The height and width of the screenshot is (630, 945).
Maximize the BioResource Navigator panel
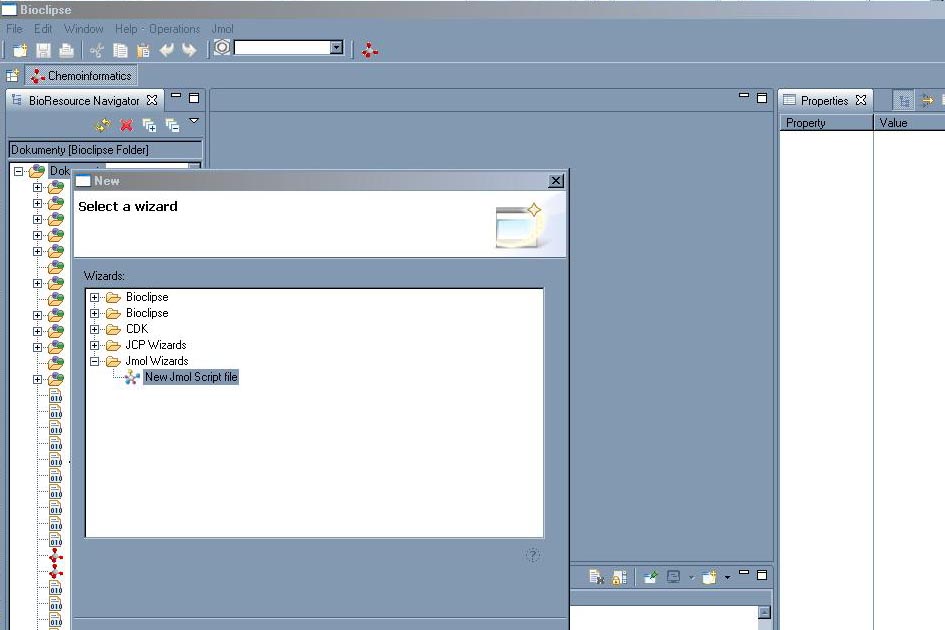tap(194, 98)
